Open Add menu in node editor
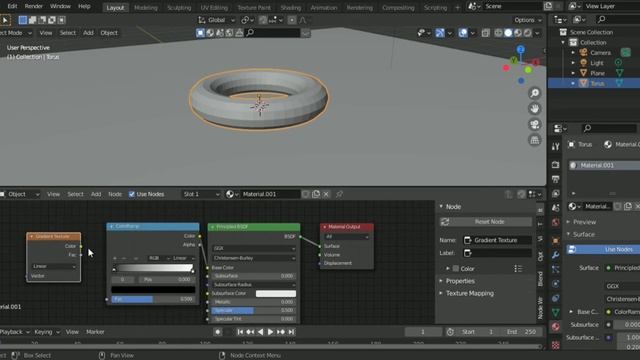The image size is (640, 360). (x=96, y=194)
